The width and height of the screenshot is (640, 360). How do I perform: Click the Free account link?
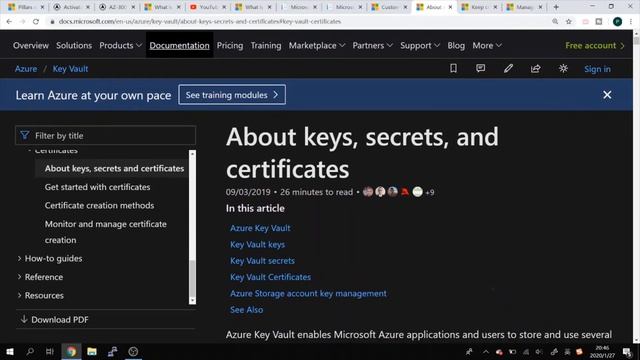tap(595, 45)
